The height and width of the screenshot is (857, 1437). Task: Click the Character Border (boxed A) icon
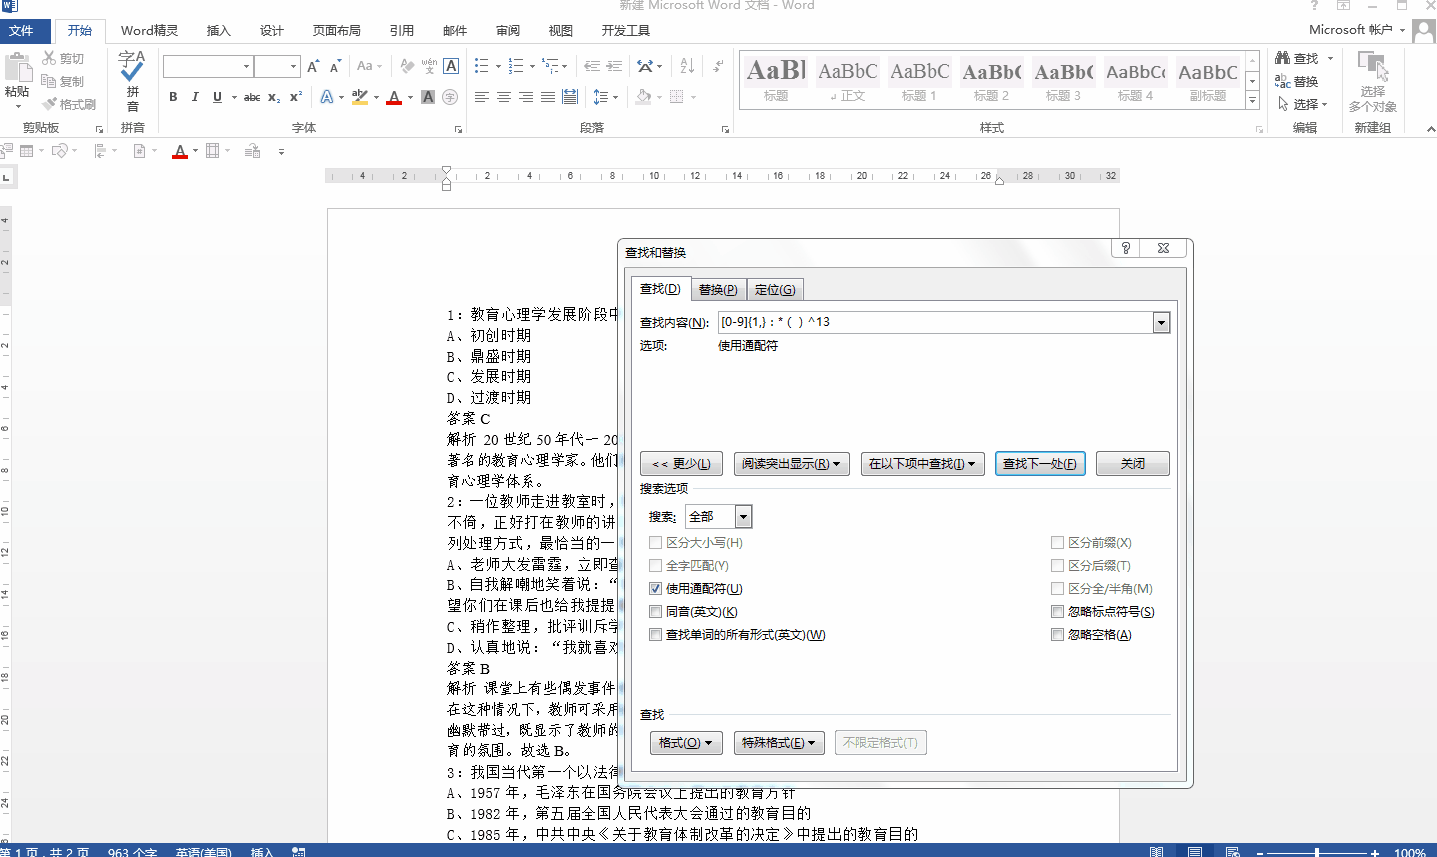point(451,67)
